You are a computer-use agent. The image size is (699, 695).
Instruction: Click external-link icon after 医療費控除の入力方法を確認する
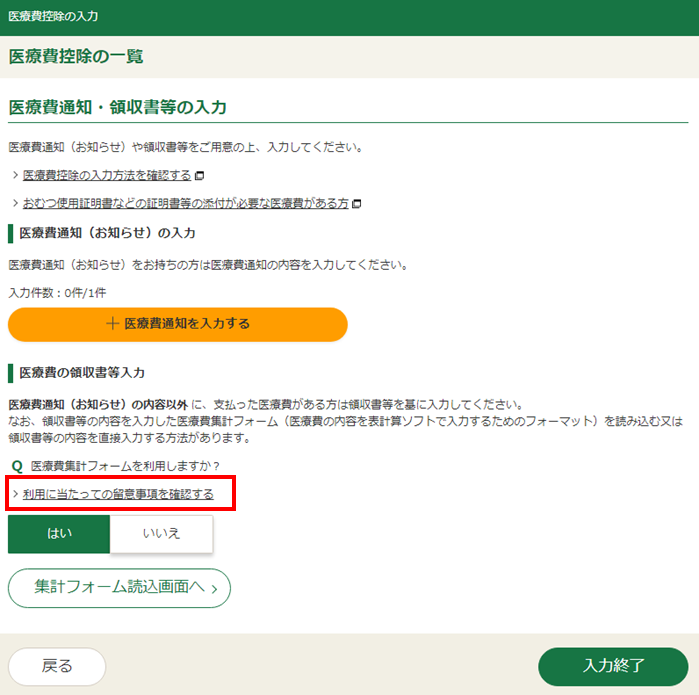199,176
